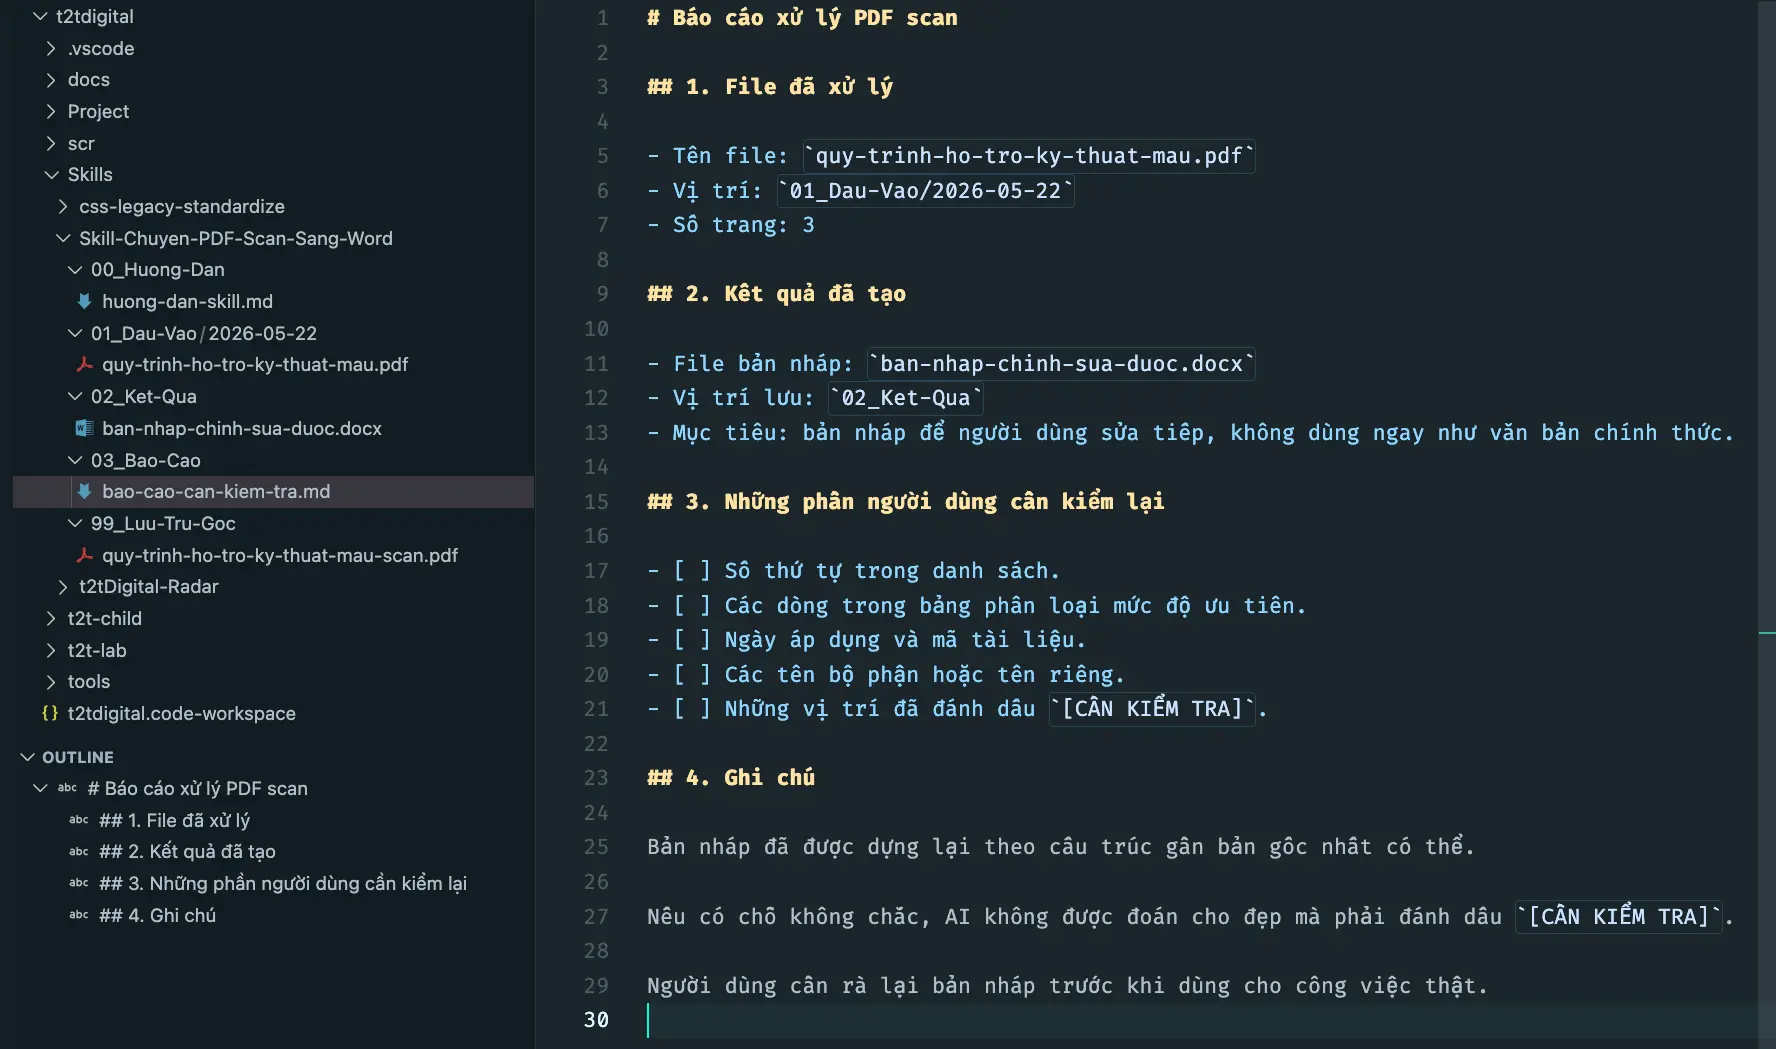Collapse Skill-Chuyen-PDF-Scan-Sang-Word folder
Screen dimensions: 1776x1049
coord(63,238)
